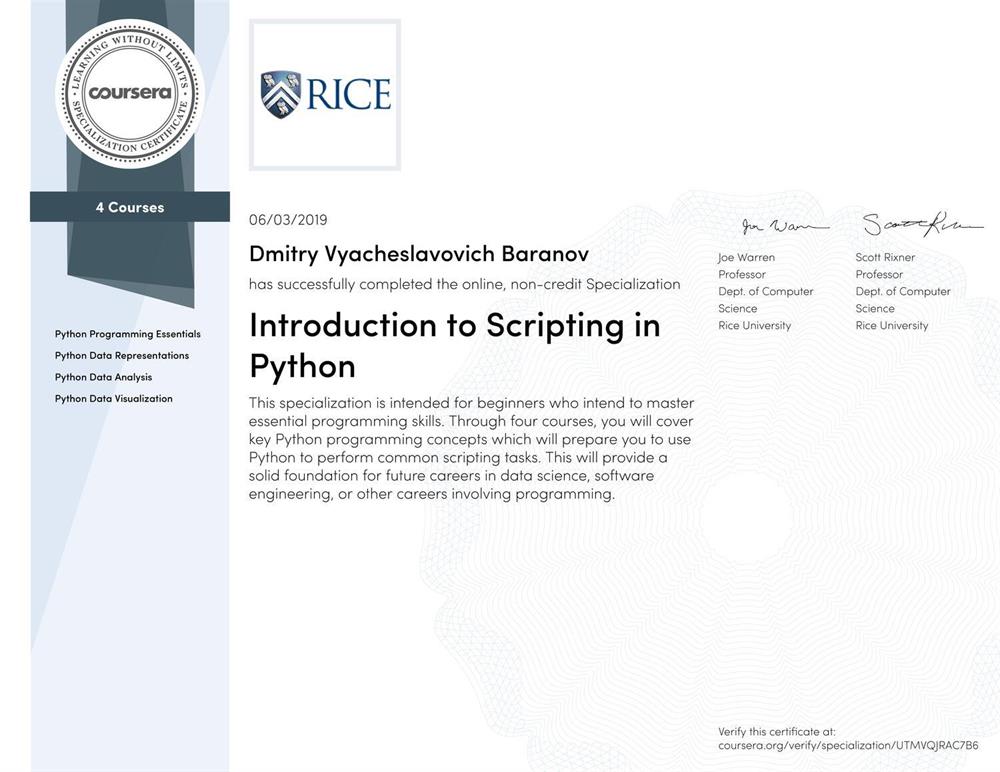The width and height of the screenshot is (1000, 772).
Task: Click the "Introduction to Scripting in Python" title
Action: (454, 345)
